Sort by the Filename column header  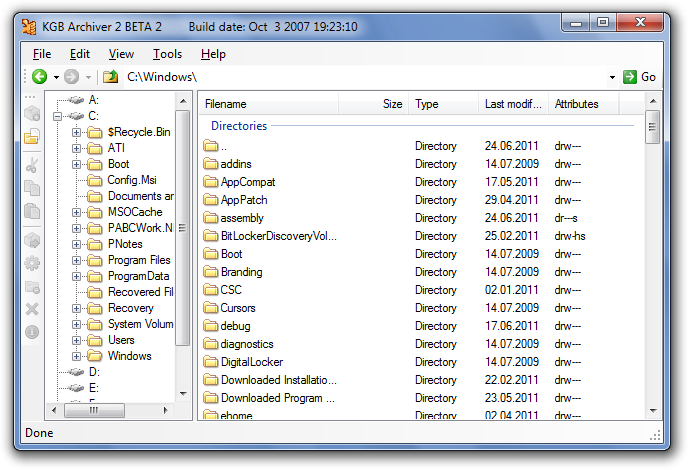pyautogui.click(x=269, y=104)
